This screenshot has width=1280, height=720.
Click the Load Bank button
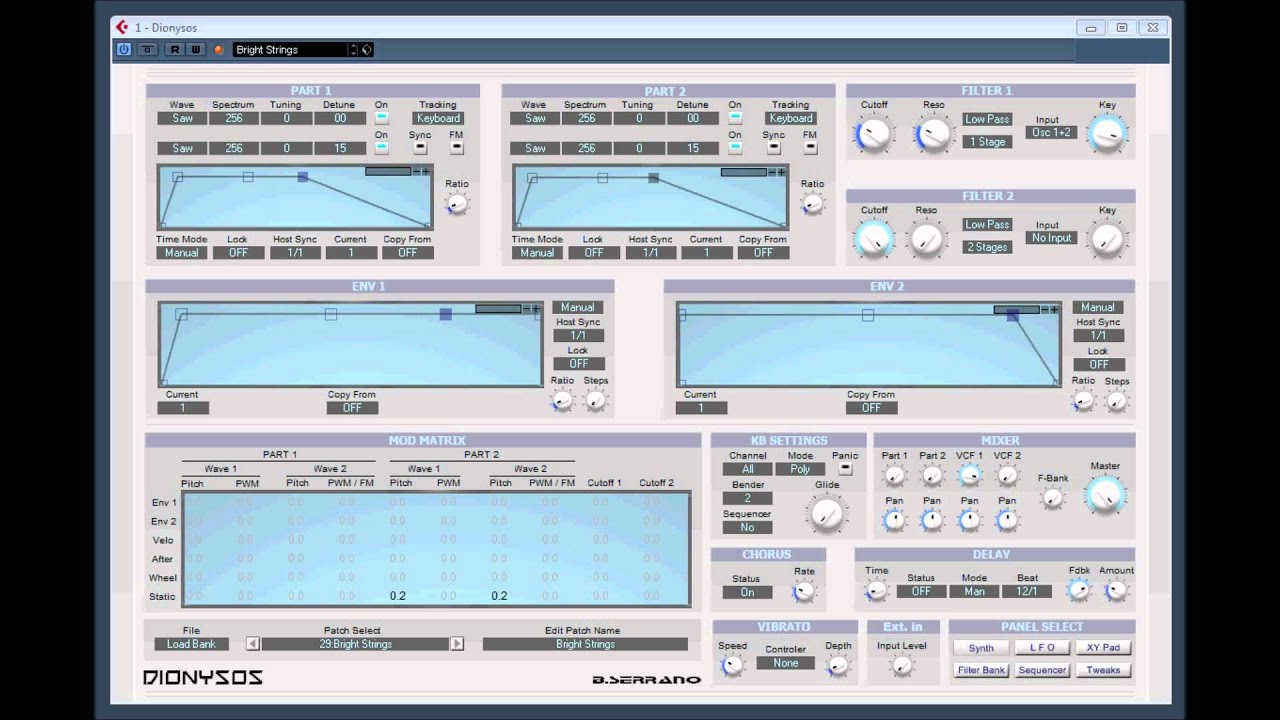(x=191, y=644)
